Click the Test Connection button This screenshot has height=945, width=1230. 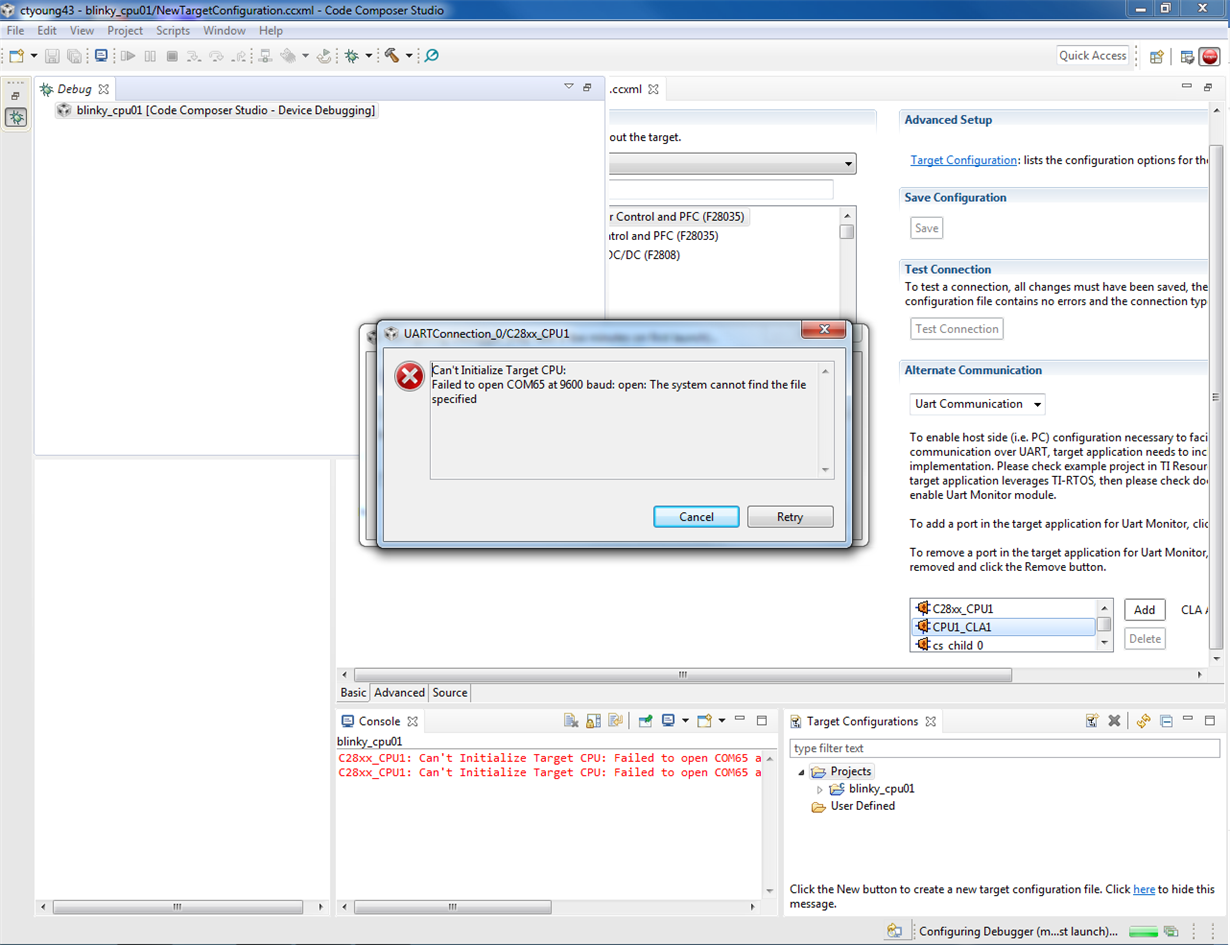pyautogui.click(x=957, y=329)
